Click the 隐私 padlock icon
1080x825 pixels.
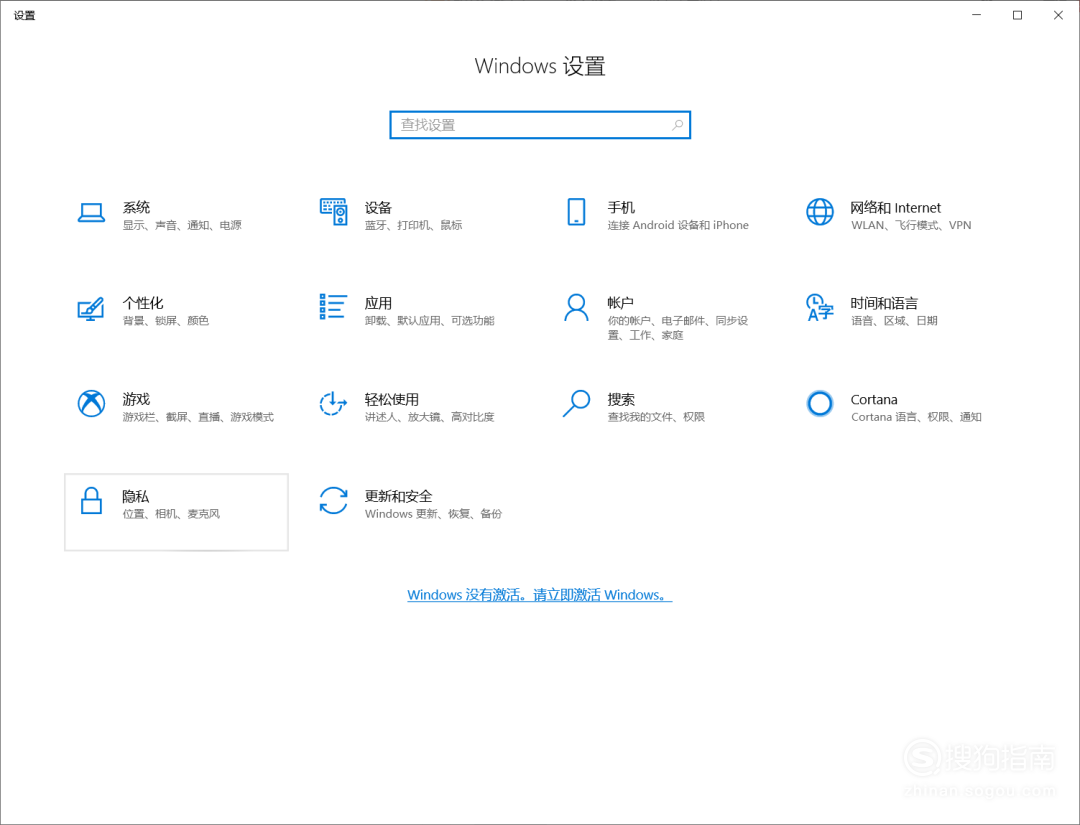click(91, 501)
